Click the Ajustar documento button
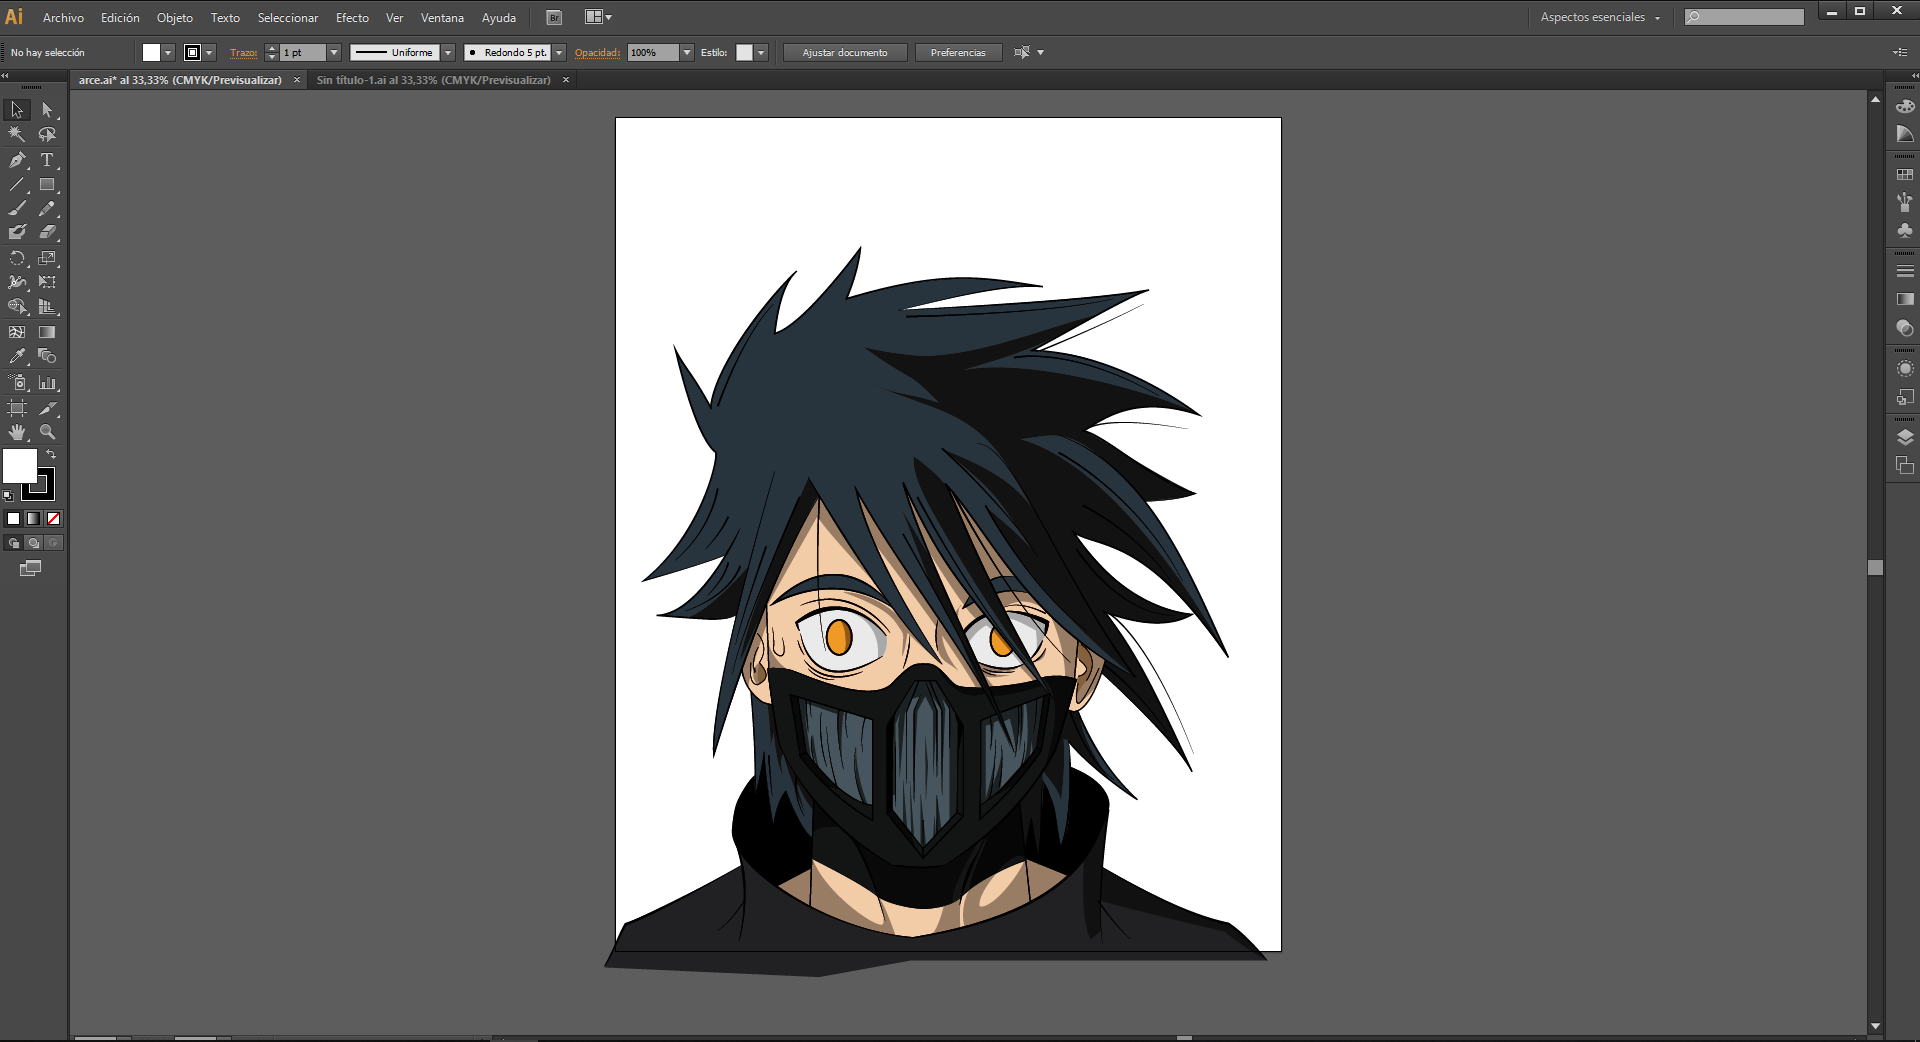The image size is (1920, 1042). tap(844, 53)
